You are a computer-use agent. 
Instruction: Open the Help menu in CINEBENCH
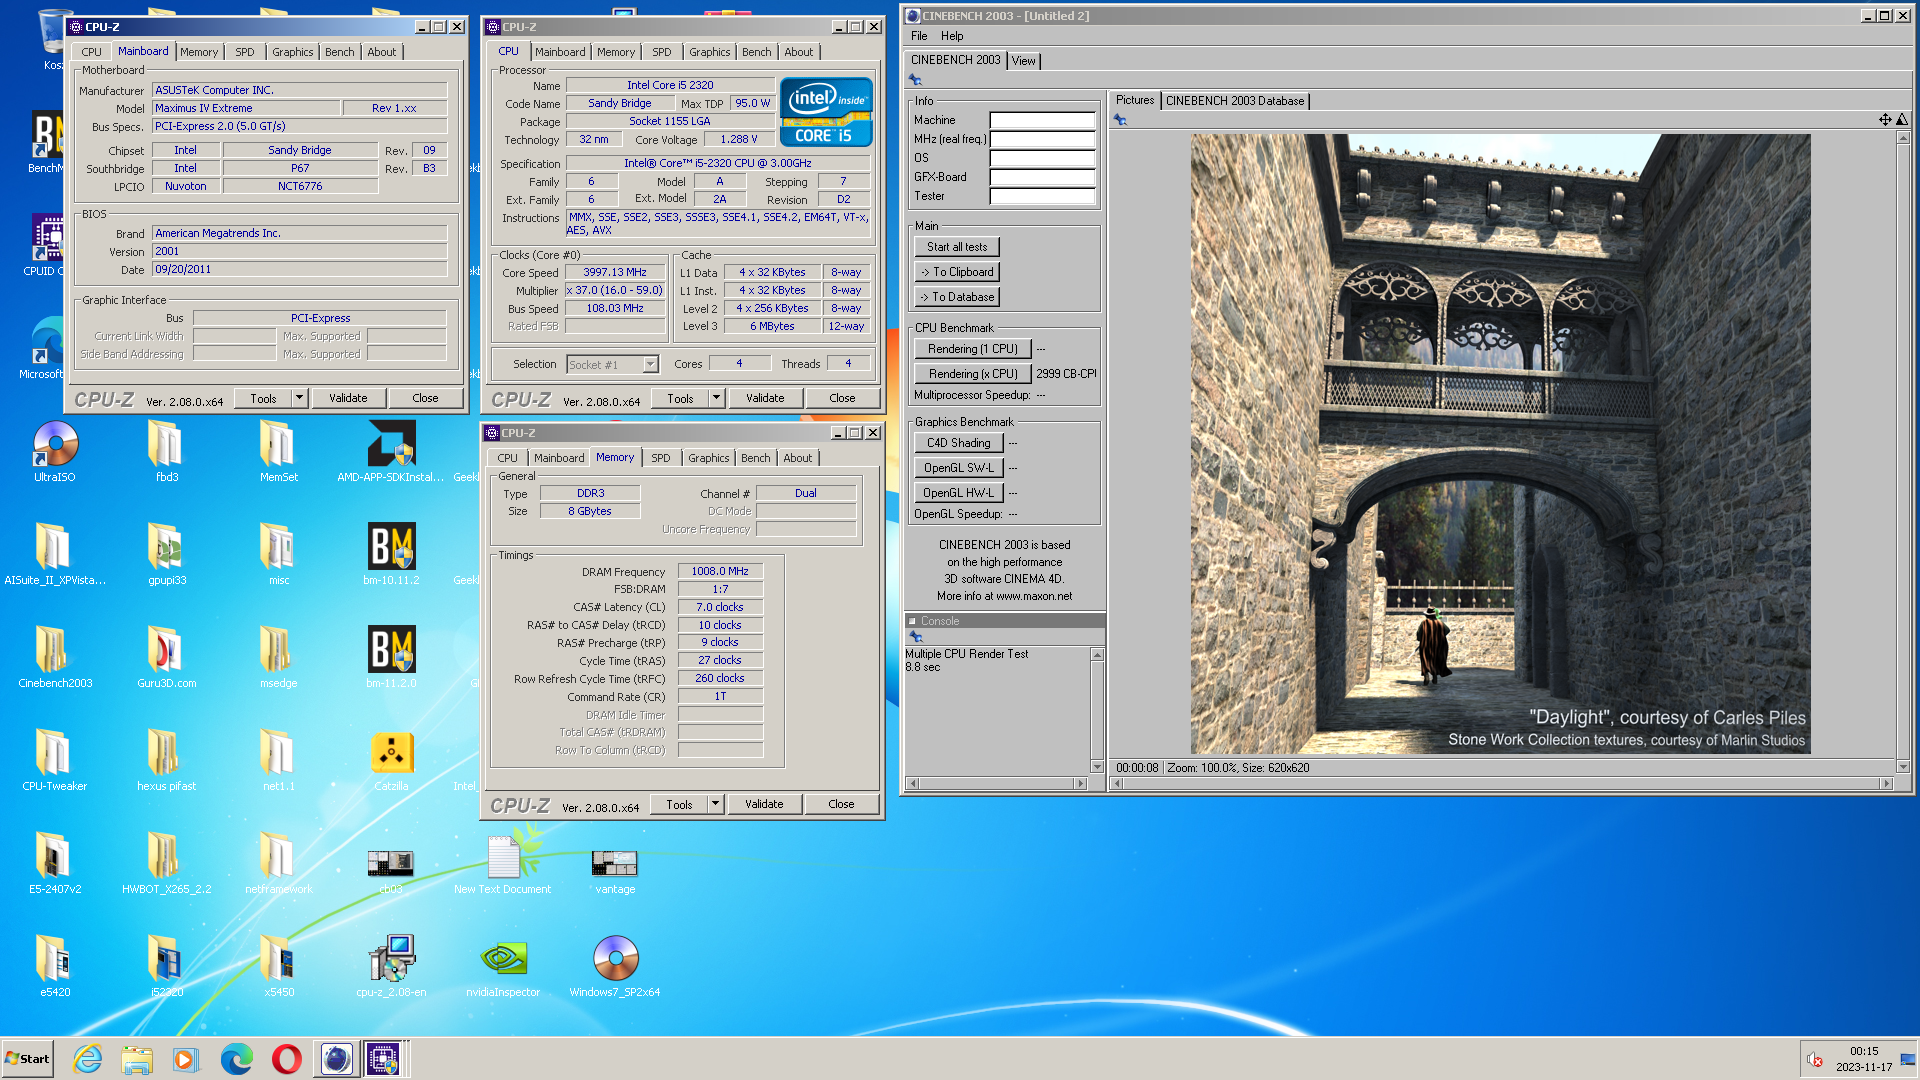pos(952,36)
